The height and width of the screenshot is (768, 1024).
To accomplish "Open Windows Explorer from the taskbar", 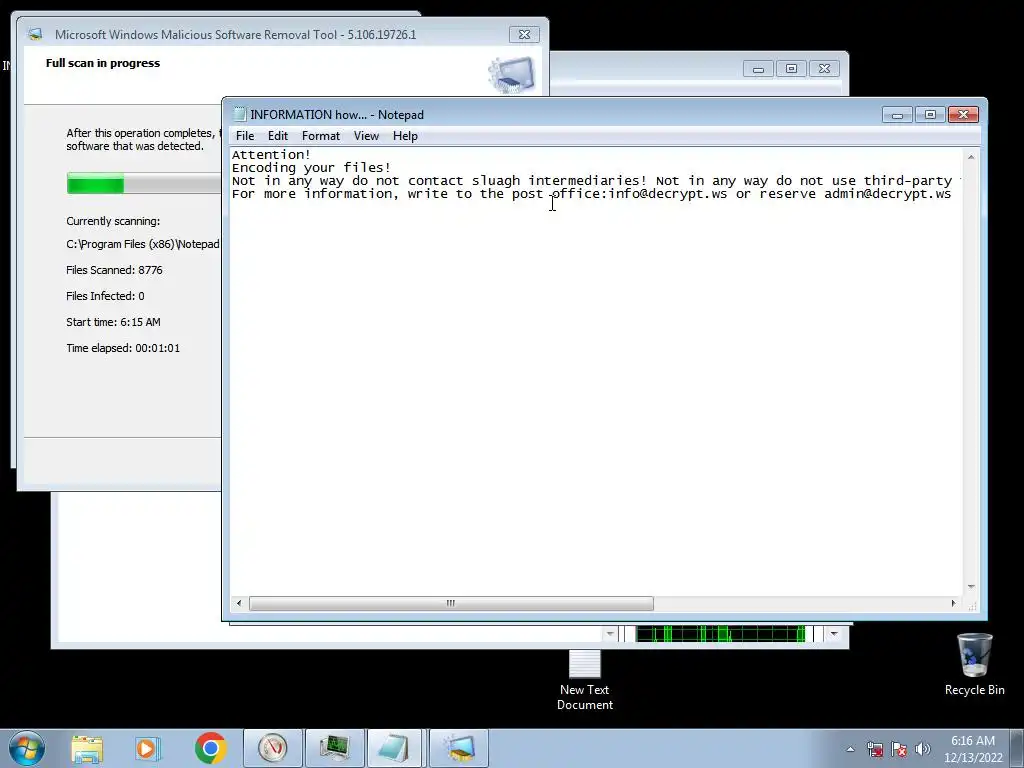I will tap(87, 748).
